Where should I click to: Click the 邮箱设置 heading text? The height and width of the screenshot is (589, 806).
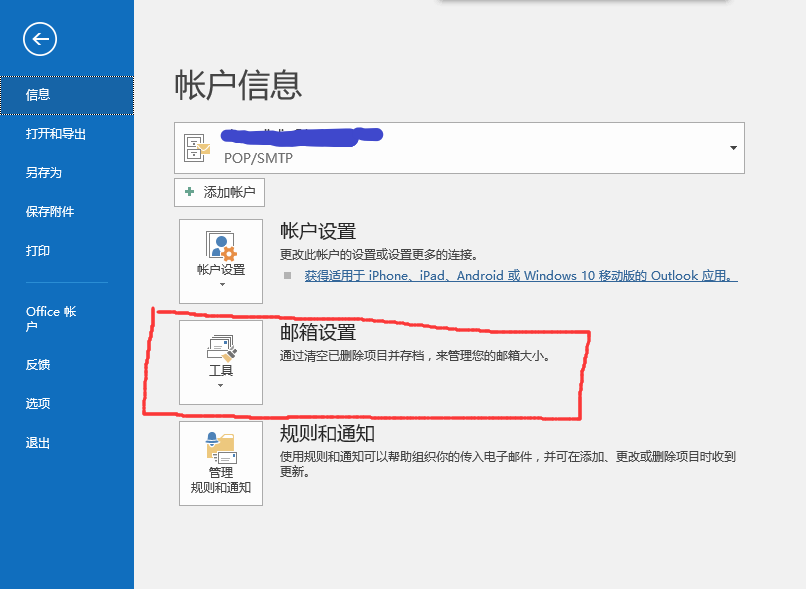pos(318,333)
